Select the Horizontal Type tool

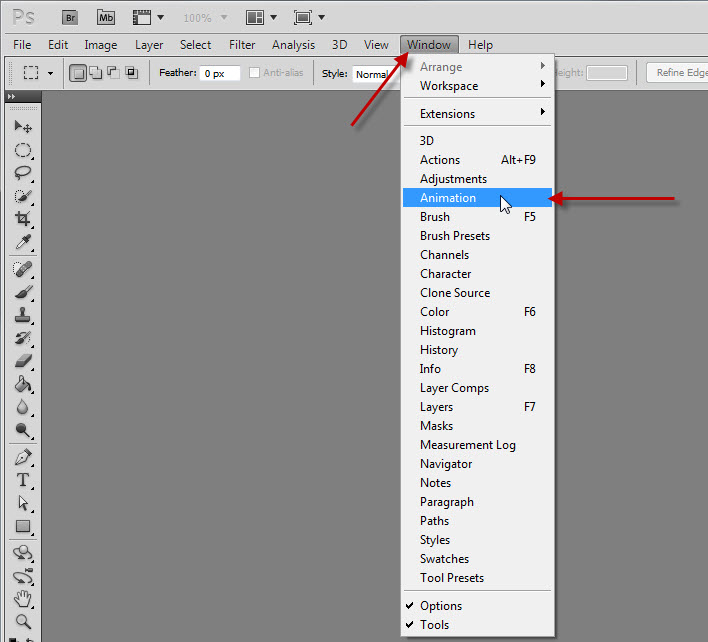tap(23, 480)
